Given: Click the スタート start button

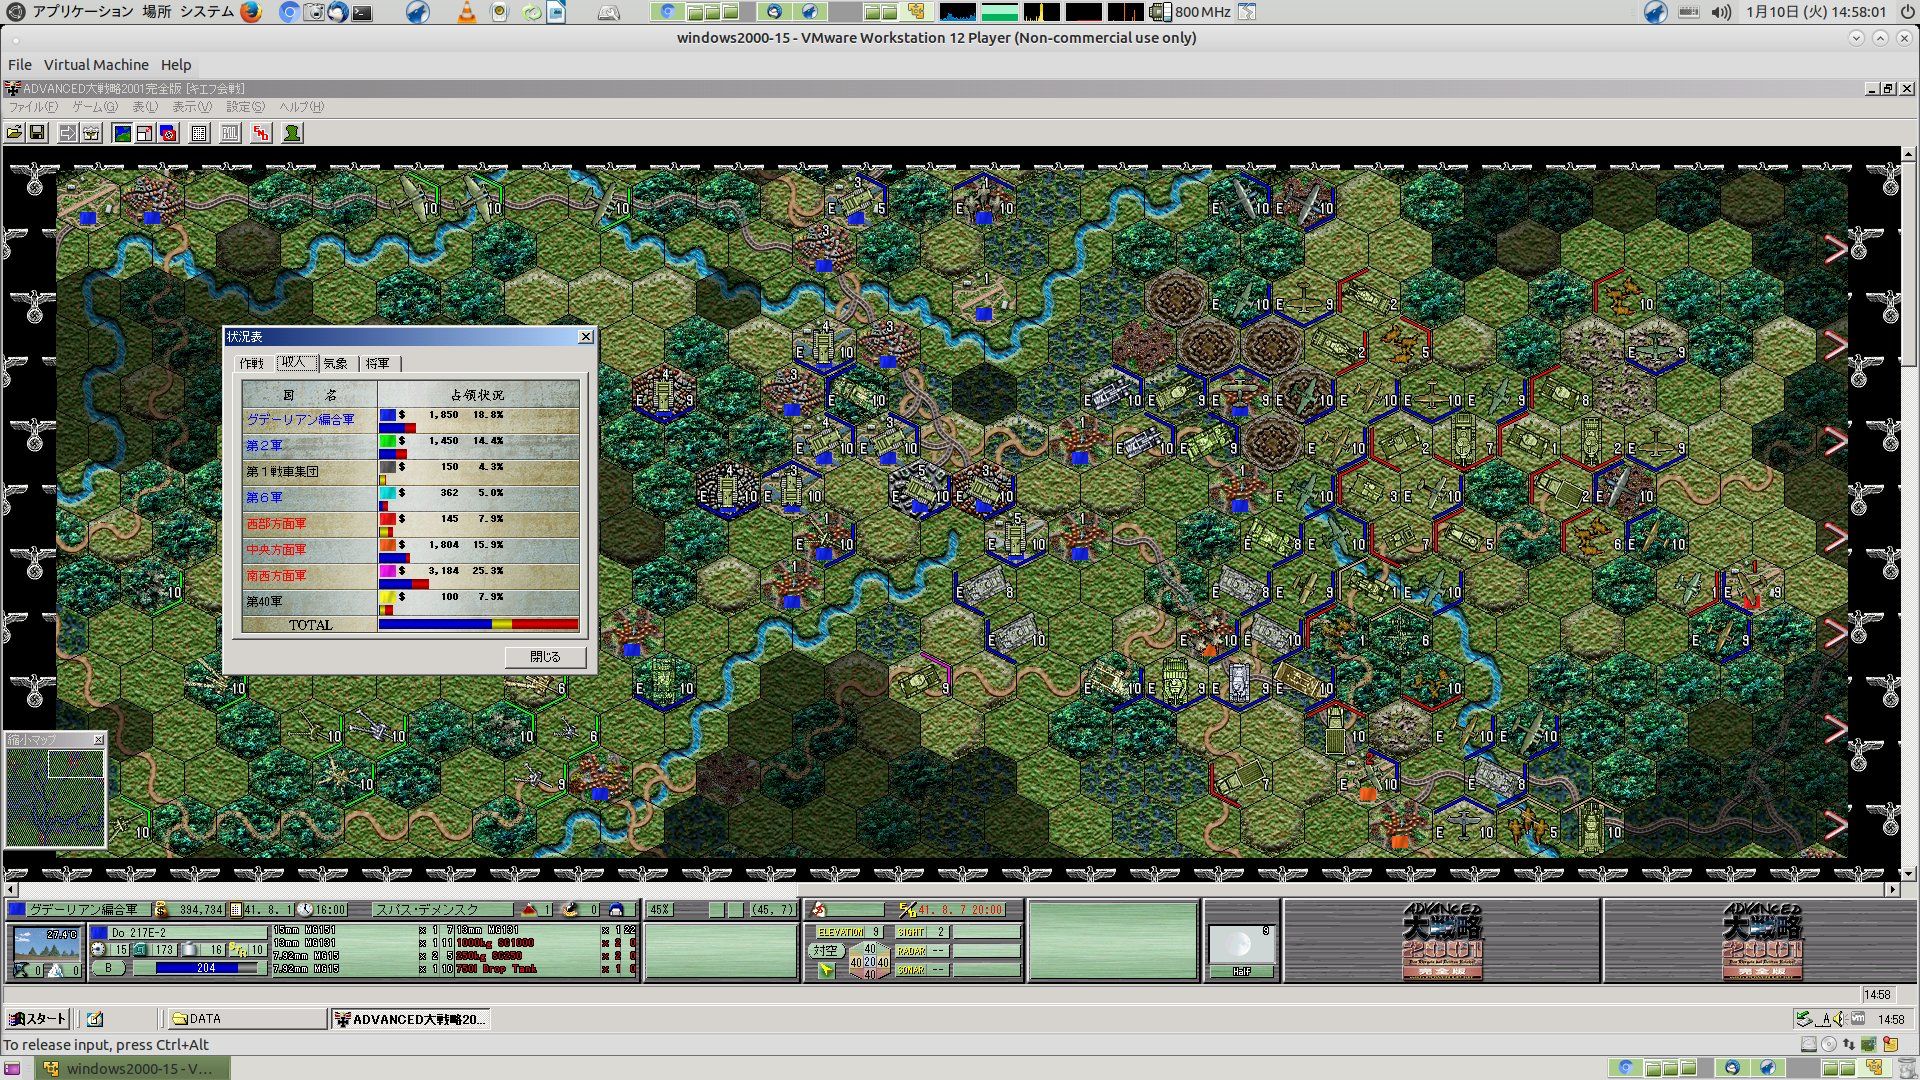Looking at the screenshot, I should [x=37, y=1019].
